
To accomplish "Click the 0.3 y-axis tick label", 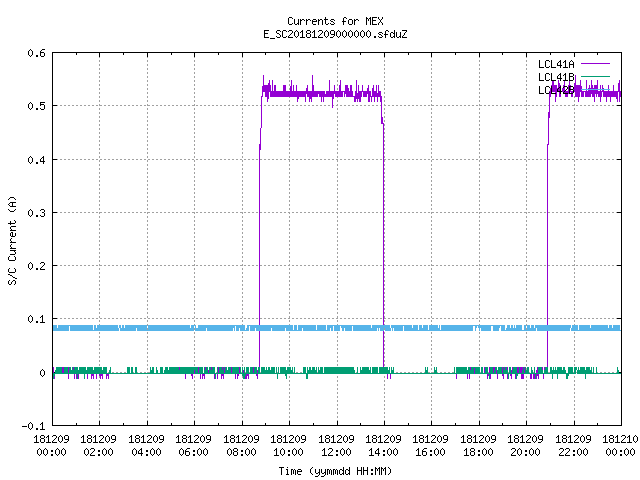I will [36, 213].
